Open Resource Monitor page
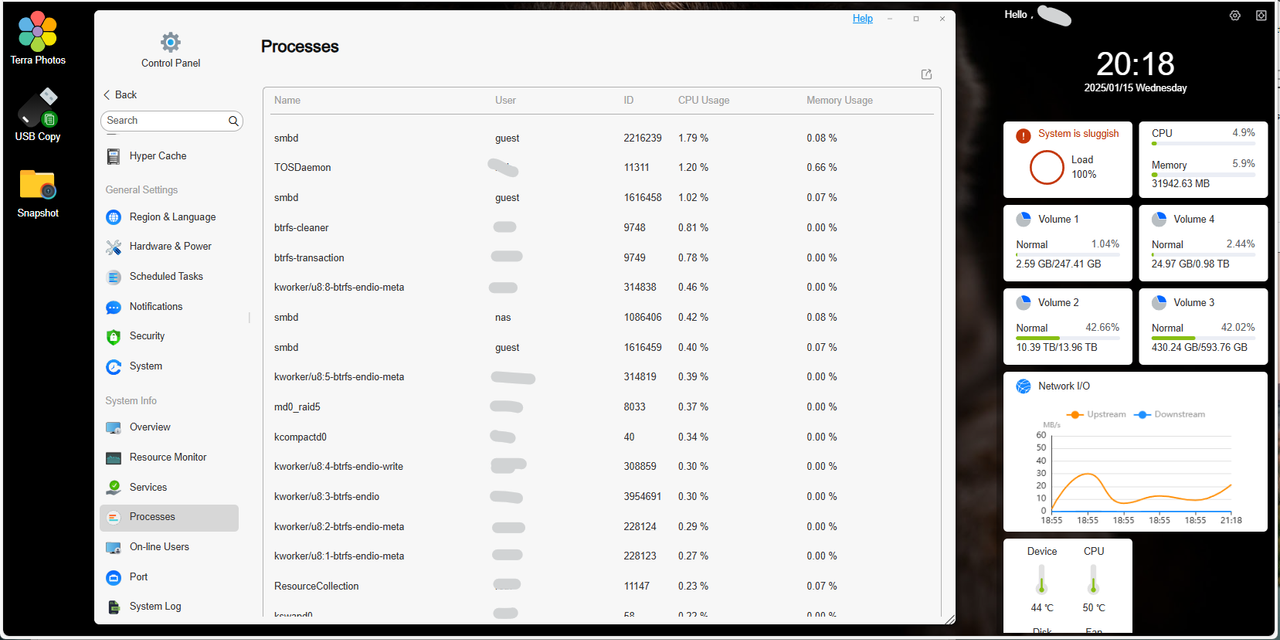The height and width of the screenshot is (640, 1280). point(169,457)
